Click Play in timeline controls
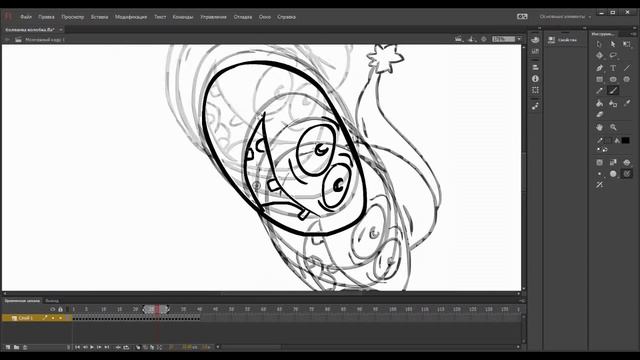 point(92,347)
